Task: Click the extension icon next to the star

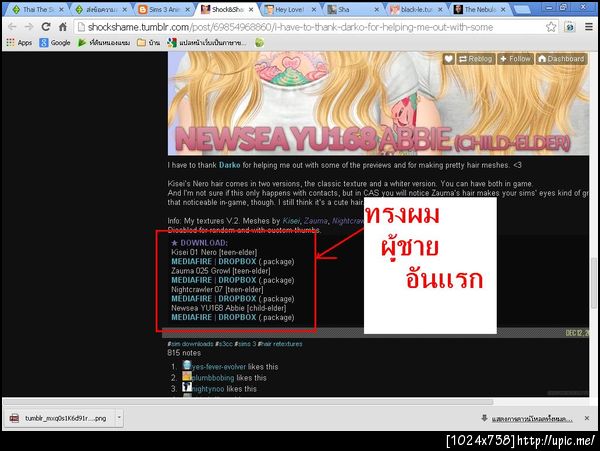Action: point(570,27)
